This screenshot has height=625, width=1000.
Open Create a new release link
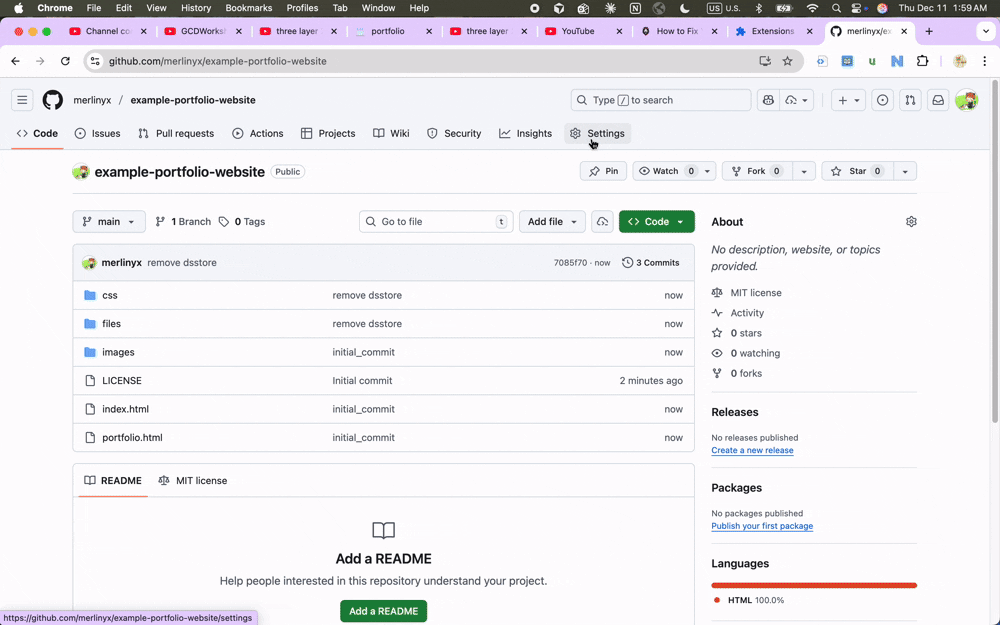click(753, 450)
